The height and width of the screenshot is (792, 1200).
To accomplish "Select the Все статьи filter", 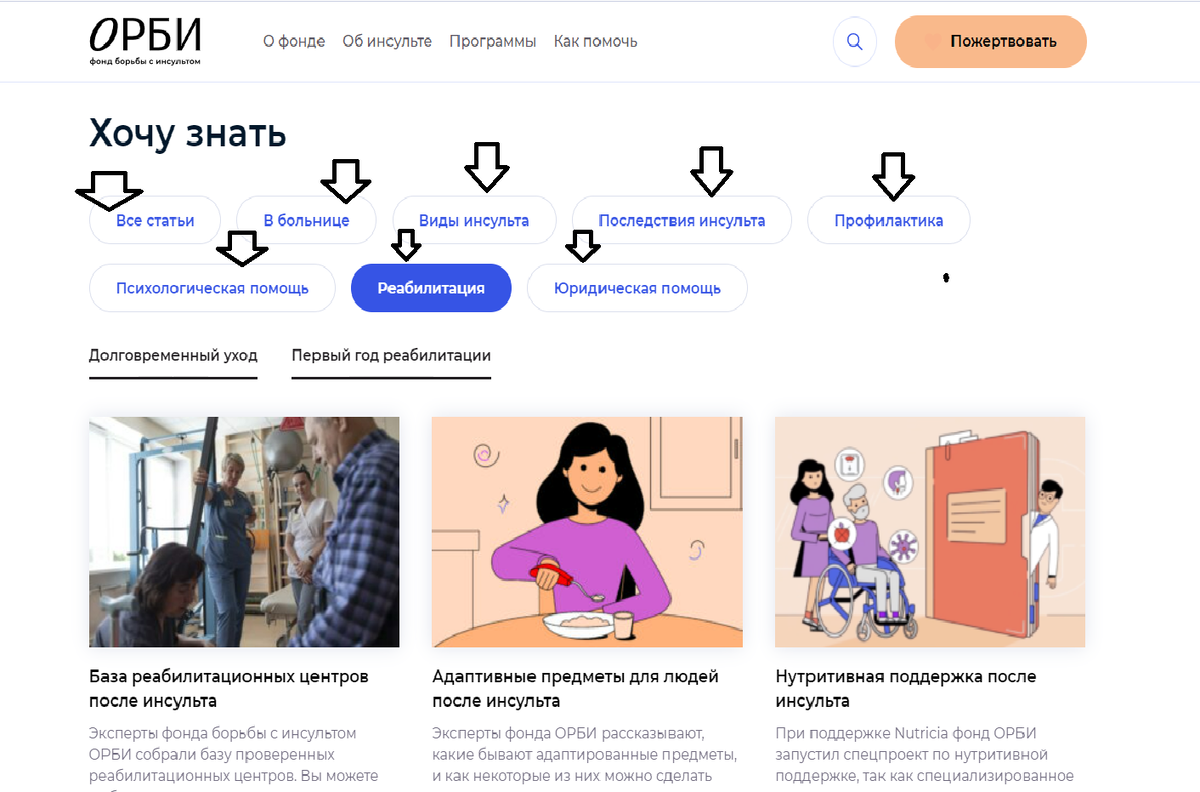I will [x=155, y=220].
